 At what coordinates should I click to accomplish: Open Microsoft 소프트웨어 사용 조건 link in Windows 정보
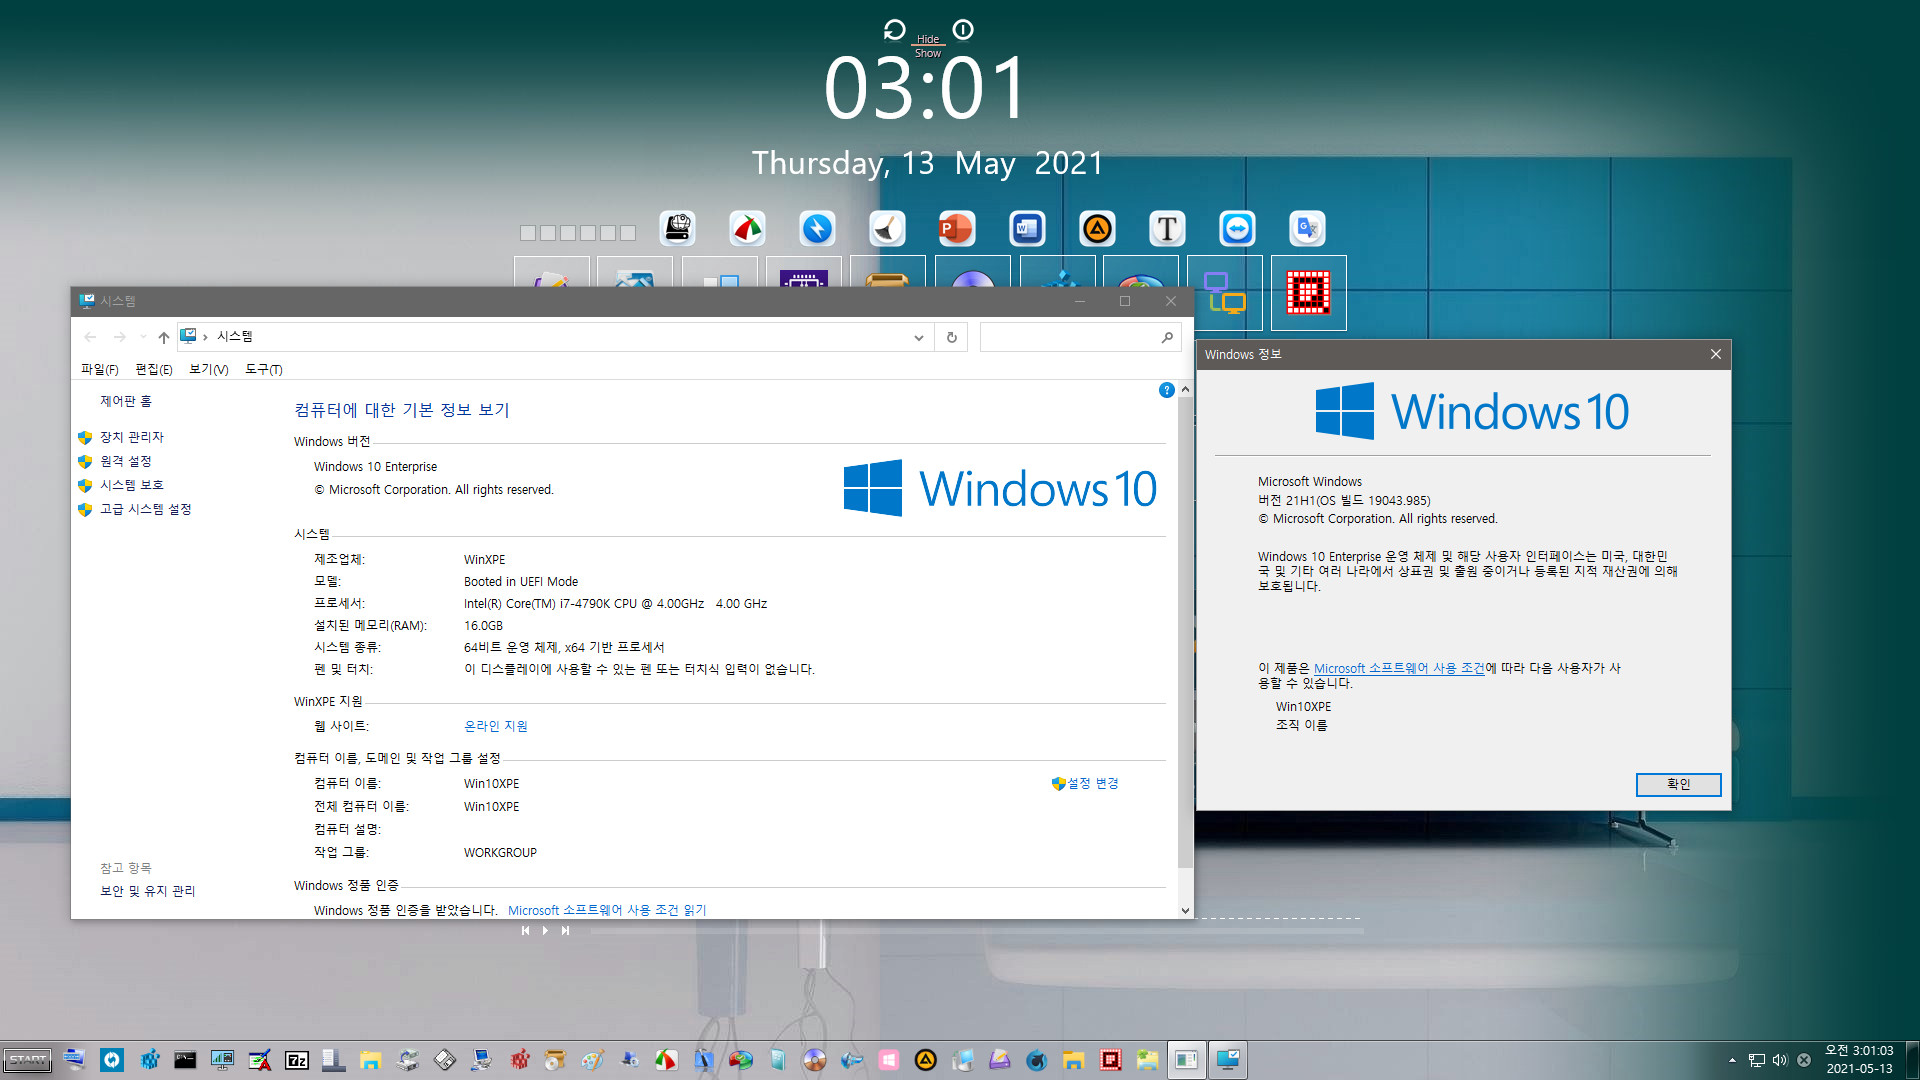click(1399, 668)
